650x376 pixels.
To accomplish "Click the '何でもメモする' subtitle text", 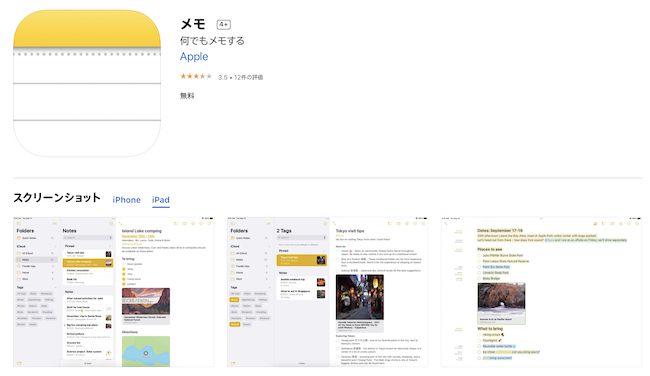I will tap(212, 41).
